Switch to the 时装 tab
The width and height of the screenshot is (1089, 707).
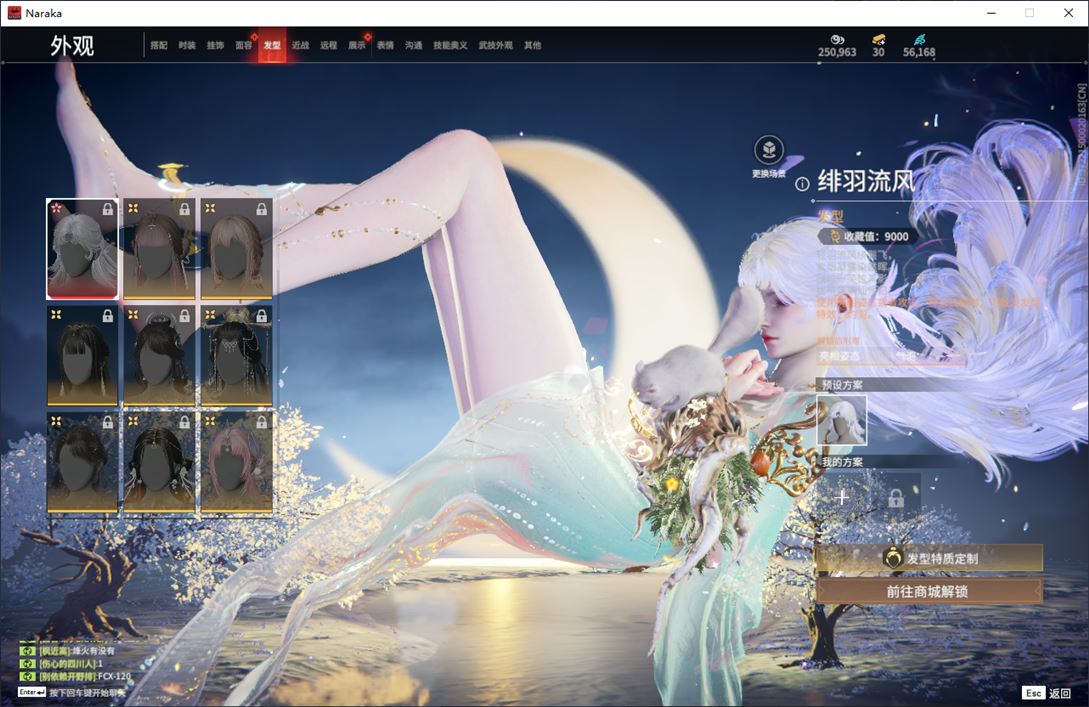[187, 45]
